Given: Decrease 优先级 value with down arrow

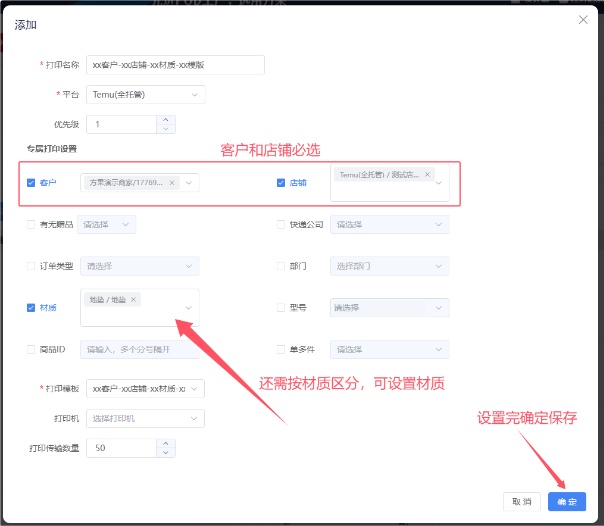Looking at the screenshot, I should pyautogui.click(x=166, y=129).
